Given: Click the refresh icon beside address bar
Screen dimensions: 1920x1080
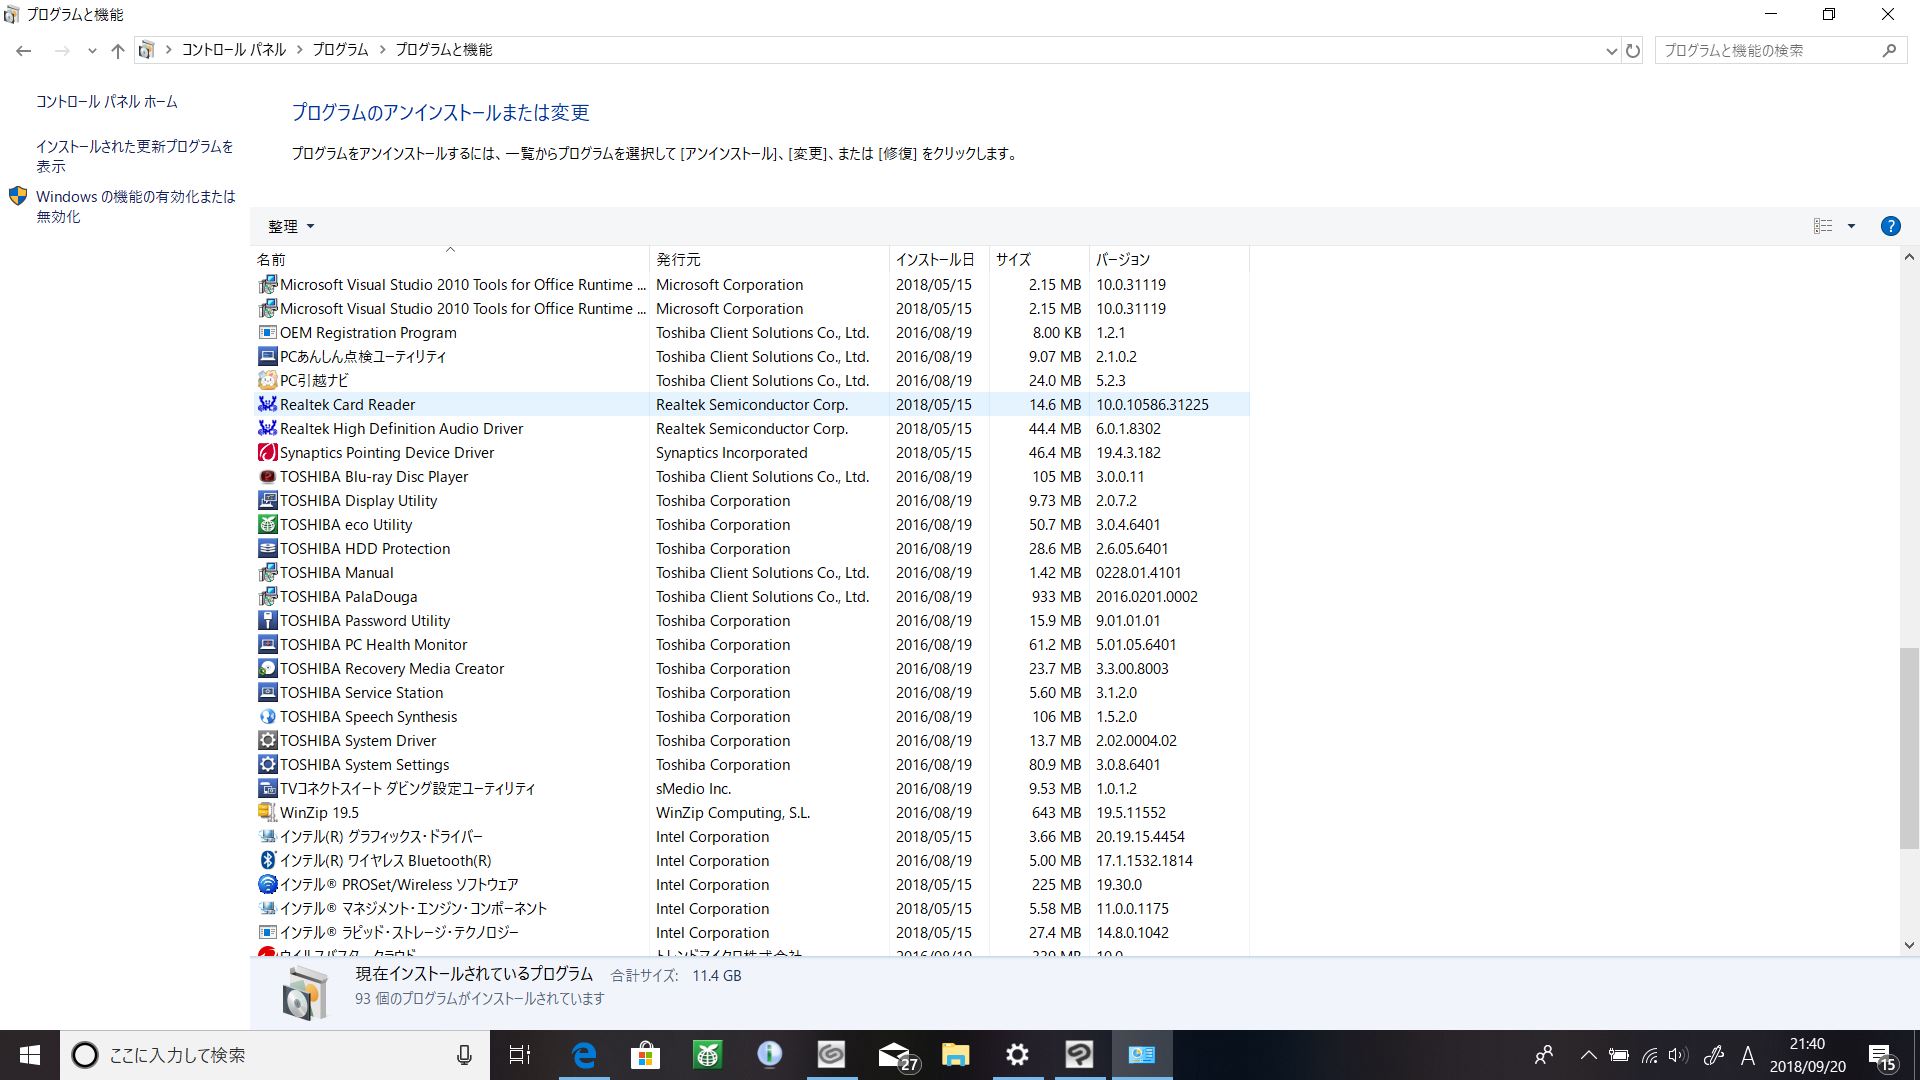Looking at the screenshot, I should tap(1633, 50).
